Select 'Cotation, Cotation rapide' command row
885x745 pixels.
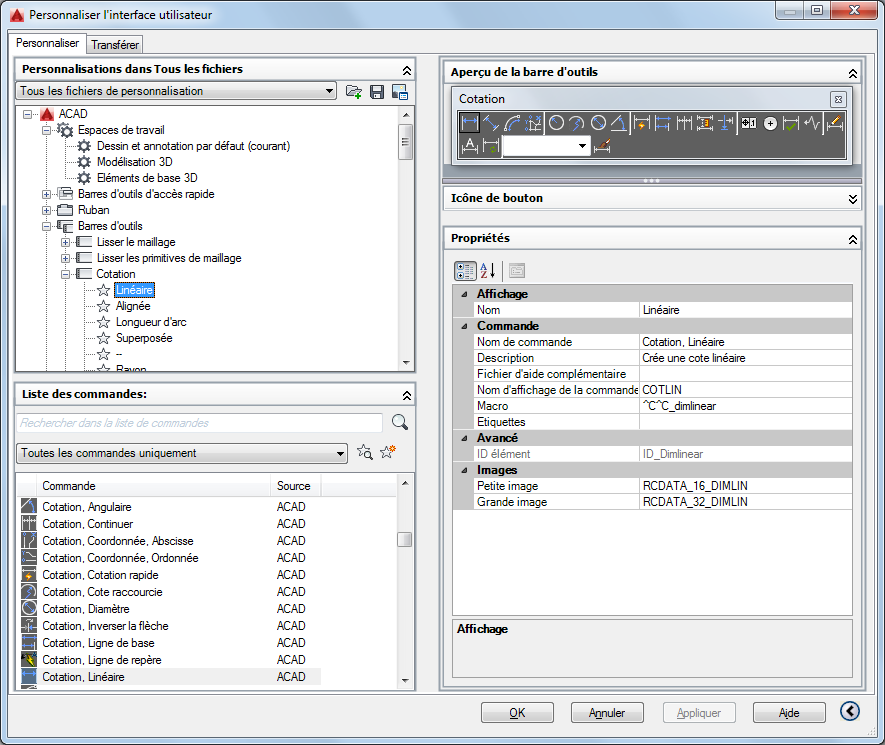170,575
